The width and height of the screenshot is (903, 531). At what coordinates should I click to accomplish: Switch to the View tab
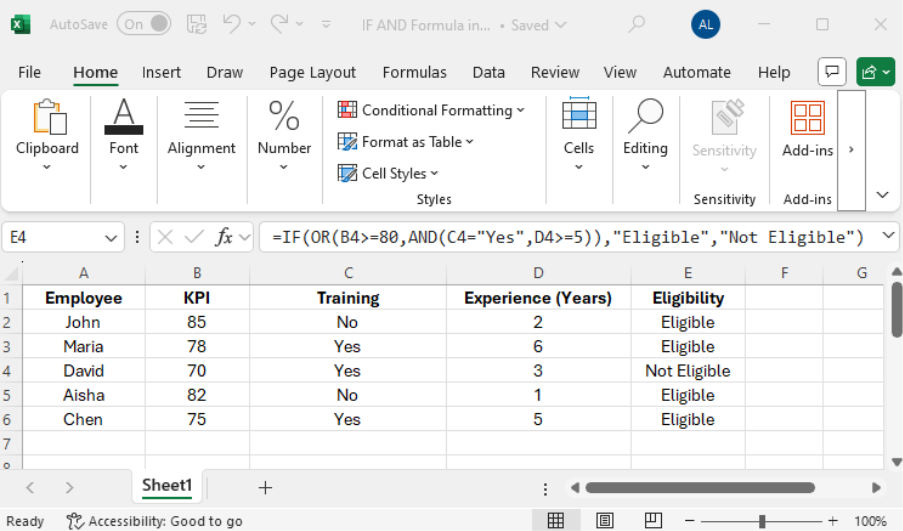click(620, 73)
